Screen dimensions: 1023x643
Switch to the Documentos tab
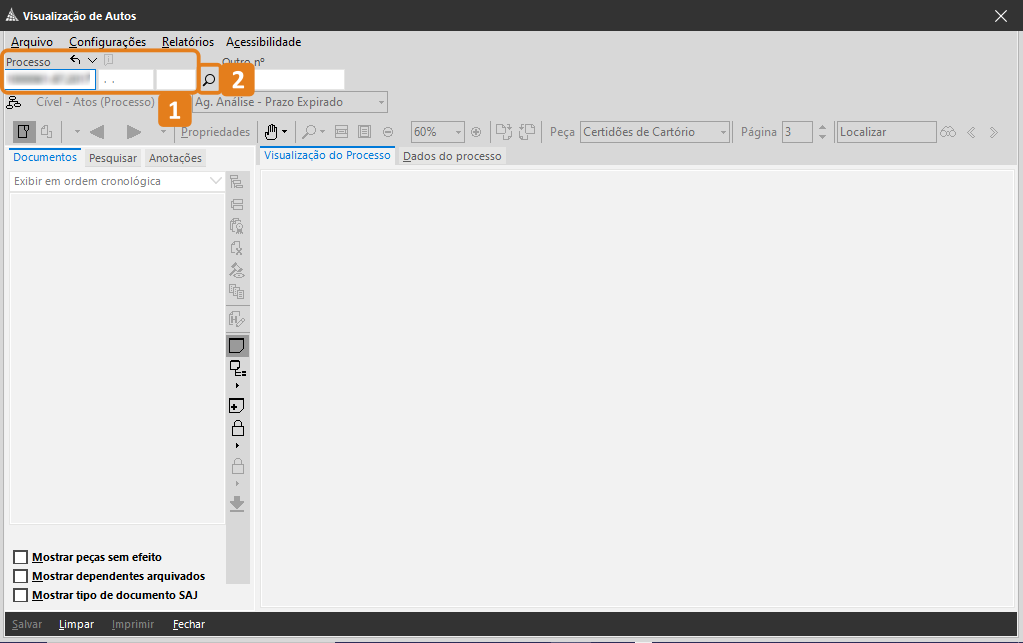coord(45,157)
